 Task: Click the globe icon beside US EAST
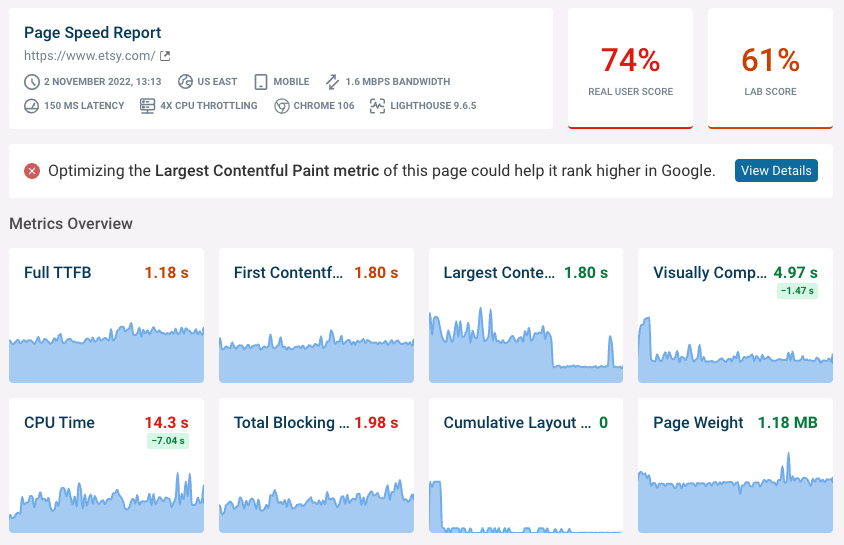click(185, 82)
